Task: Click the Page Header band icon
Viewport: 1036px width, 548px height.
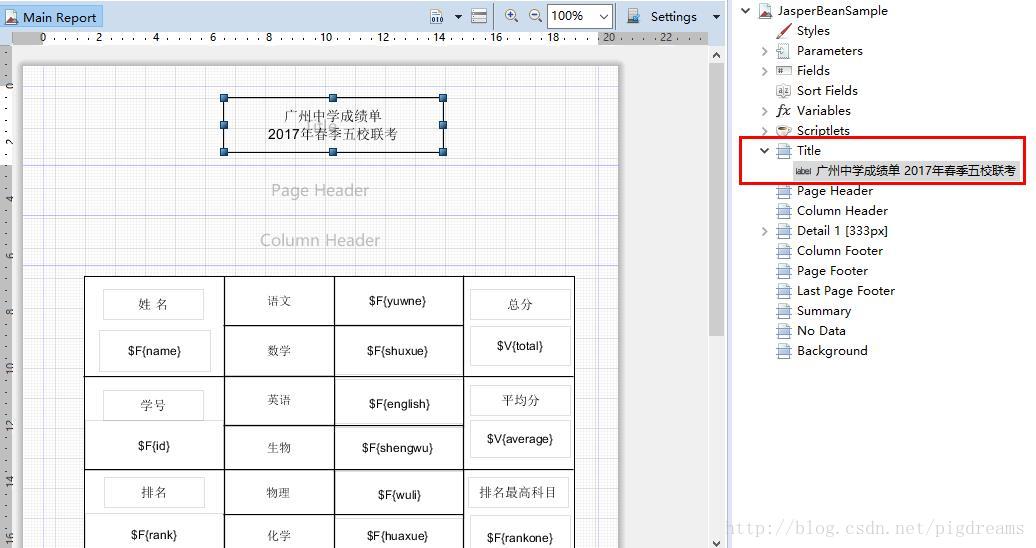Action: [x=784, y=191]
